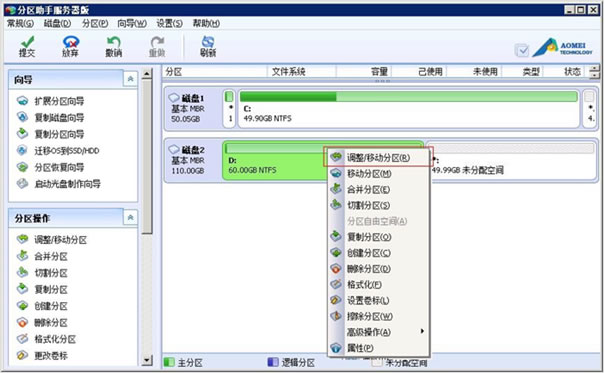
Task: Click the AOMEI Technology logo
Action: click(x=563, y=47)
